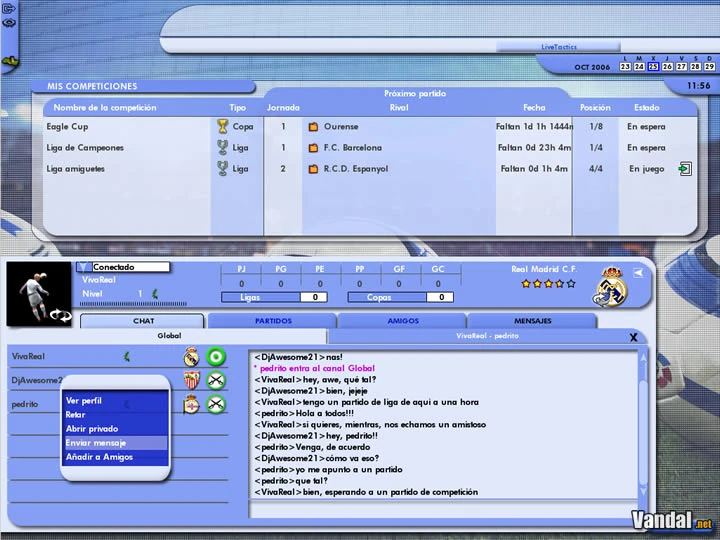Click the chat scrollbar down arrow
The height and width of the screenshot is (540, 720).
[x=643, y=491]
